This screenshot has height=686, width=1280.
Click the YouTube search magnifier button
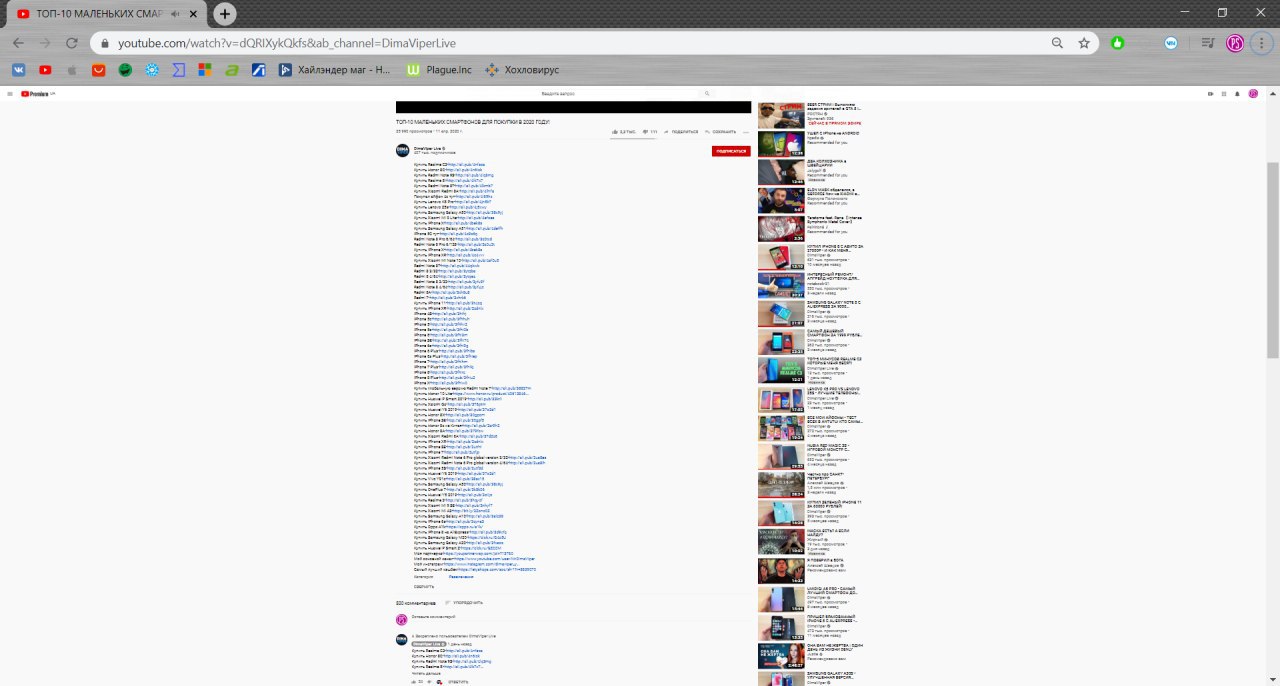(707, 93)
